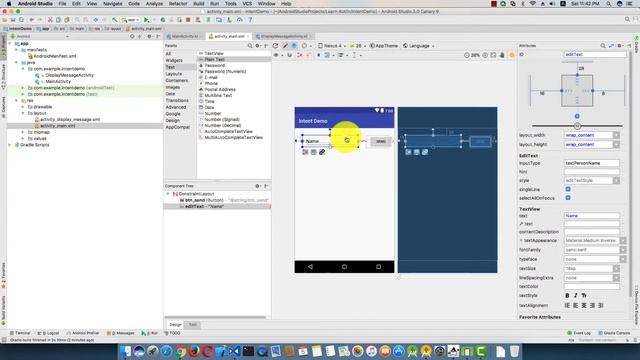Toggle Show Constraints eye icon
The height and width of the screenshot is (360, 640).
click(276, 55)
